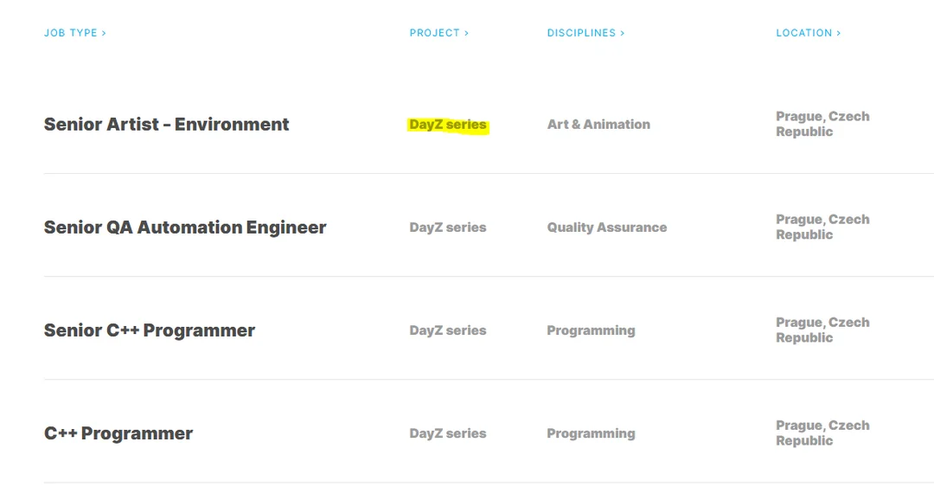
Task: Open the LOCATION filter dropdown
Action: click(x=808, y=33)
